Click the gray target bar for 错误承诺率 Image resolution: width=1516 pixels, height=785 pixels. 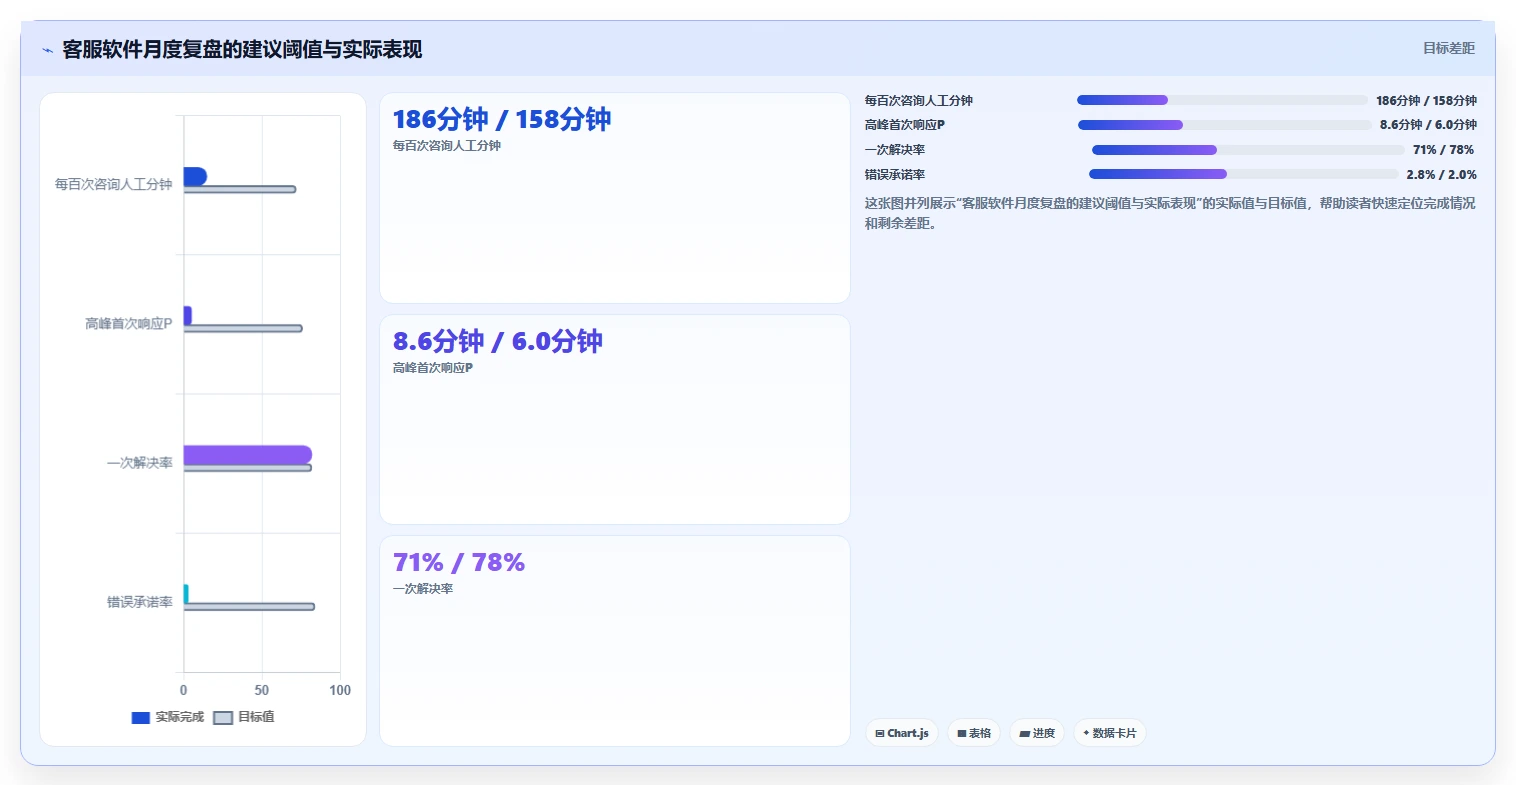(x=249, y=607)
